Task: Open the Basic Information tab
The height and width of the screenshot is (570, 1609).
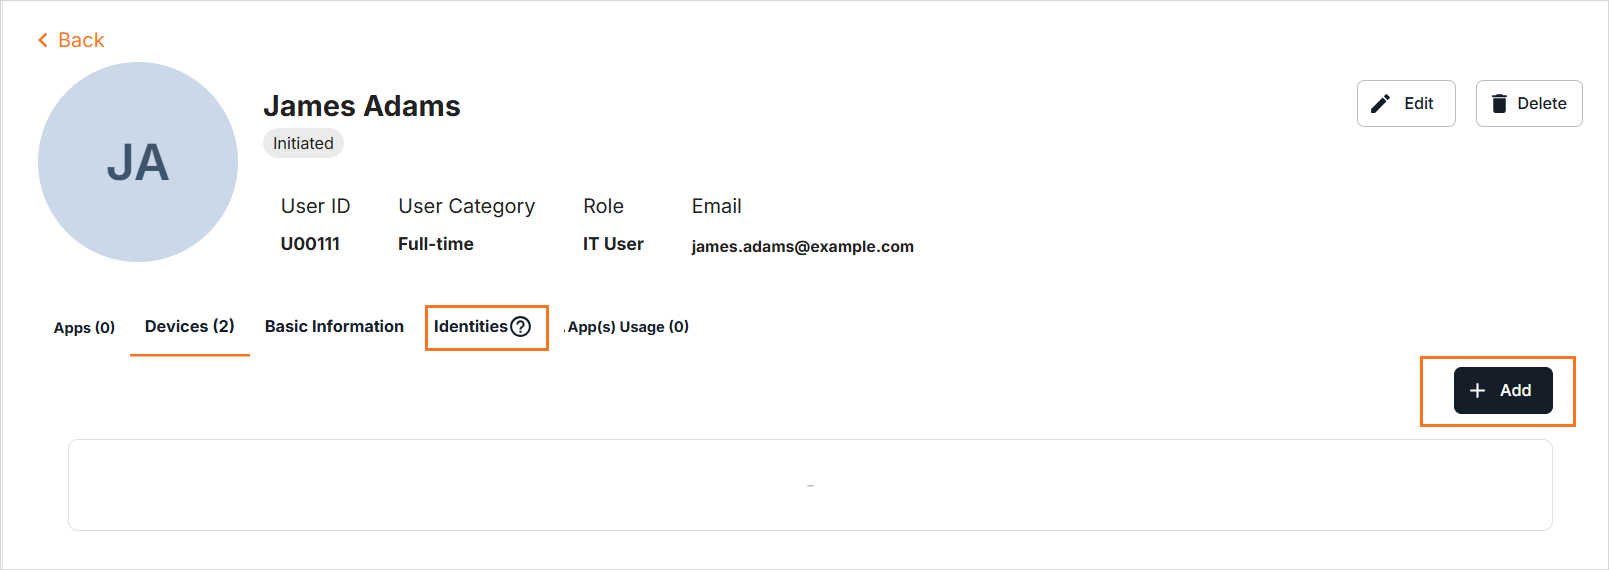Action: click(334, 327)
